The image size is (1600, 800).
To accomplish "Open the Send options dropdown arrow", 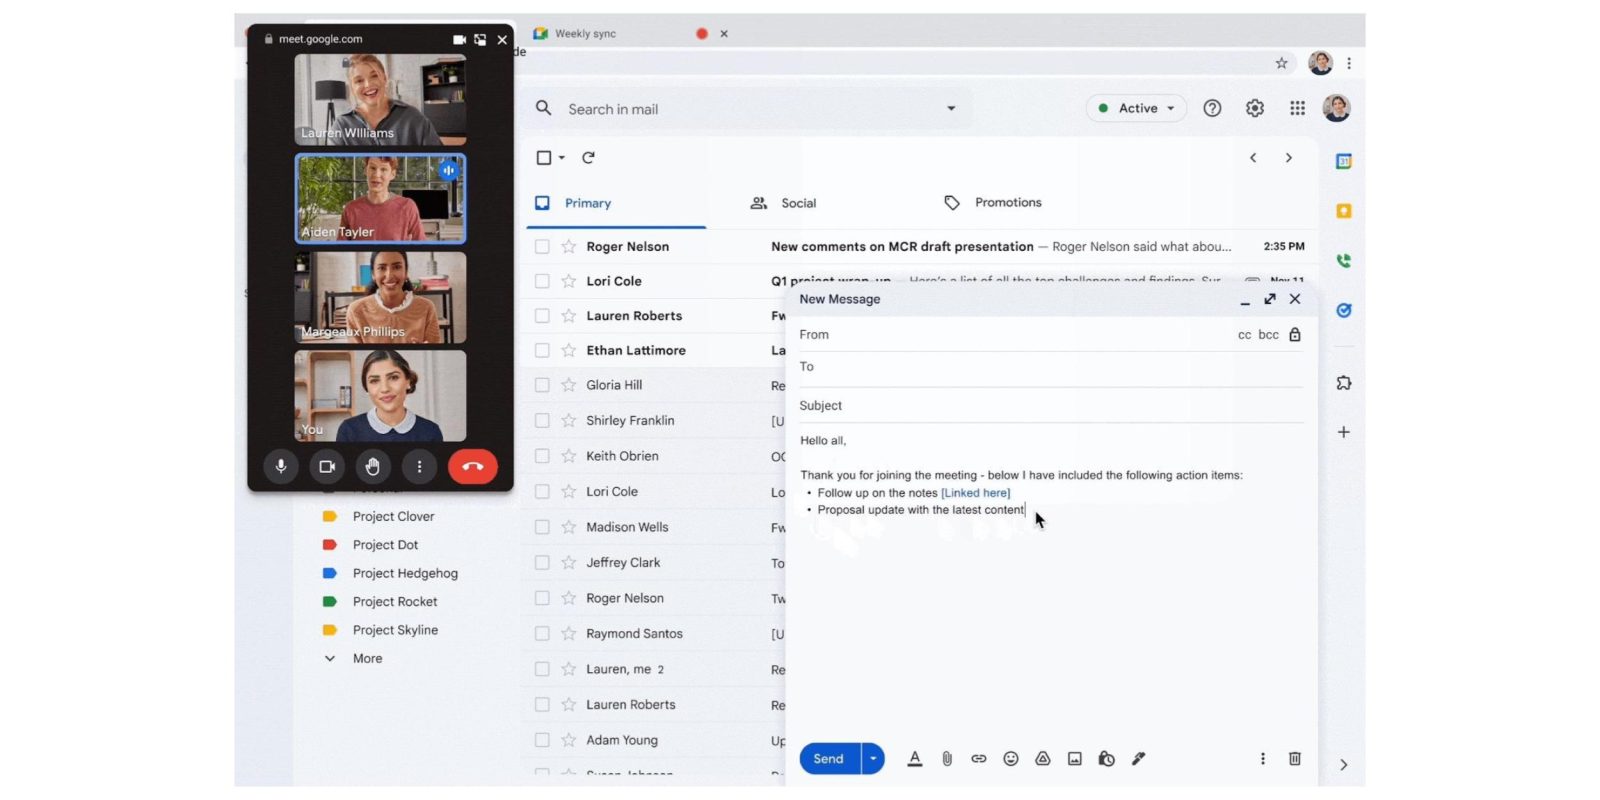I will (873, 759).
